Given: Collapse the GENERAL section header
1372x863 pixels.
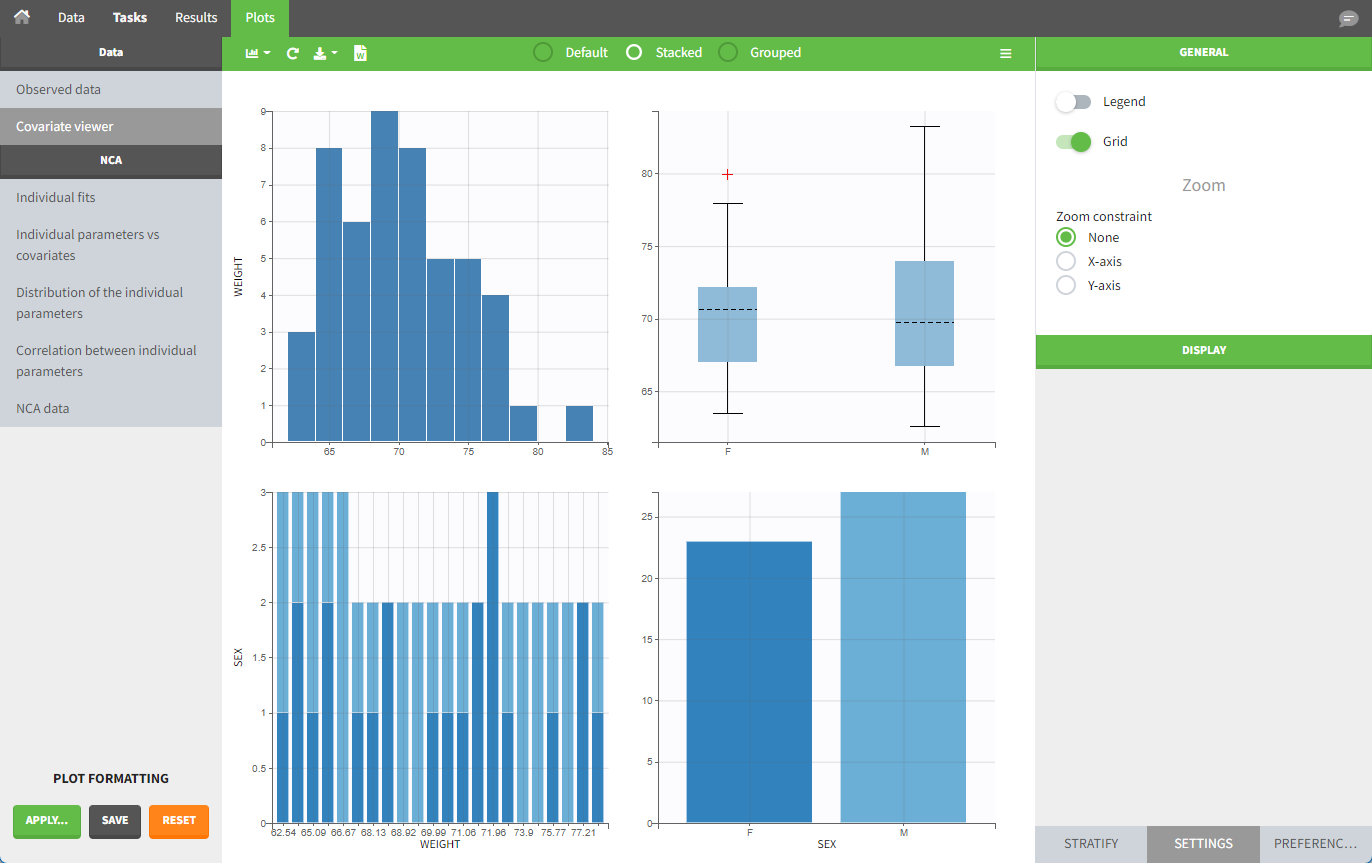Looking at the screenshot, I should 1203,52.
